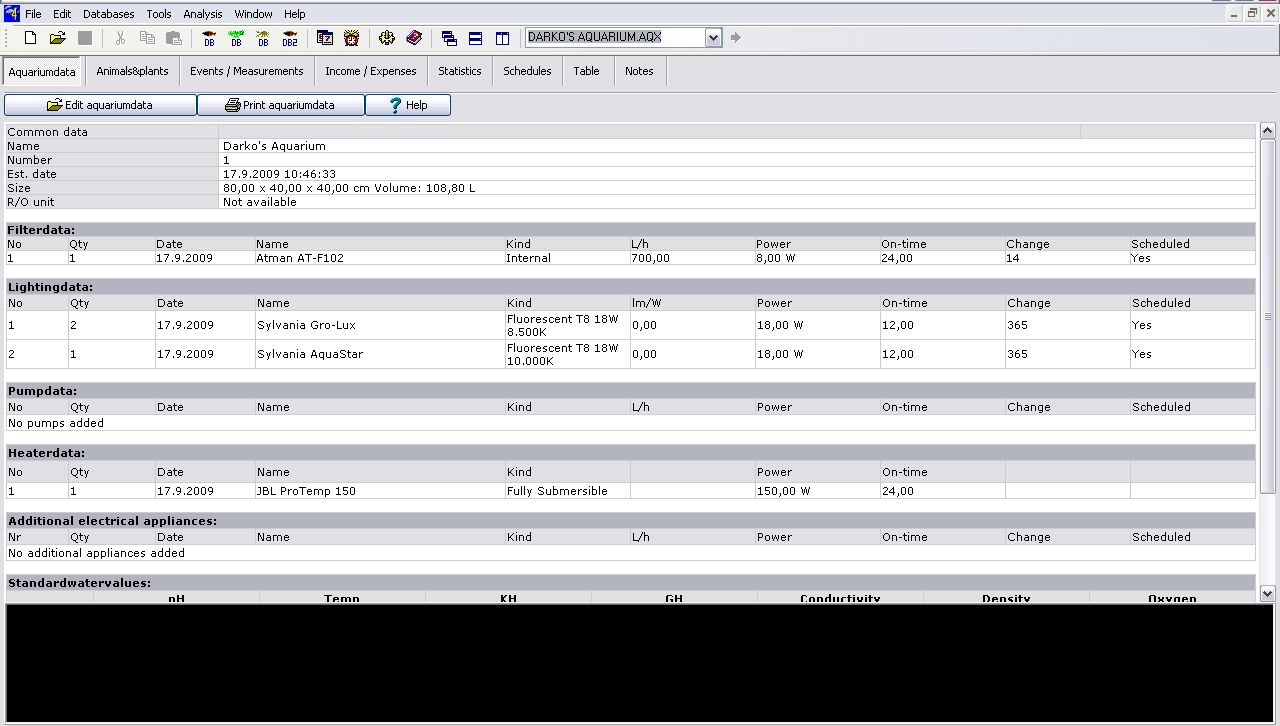Click the New file icon in the toolbar
This screenshot has width=1280, height=726.
click(30, 38)
